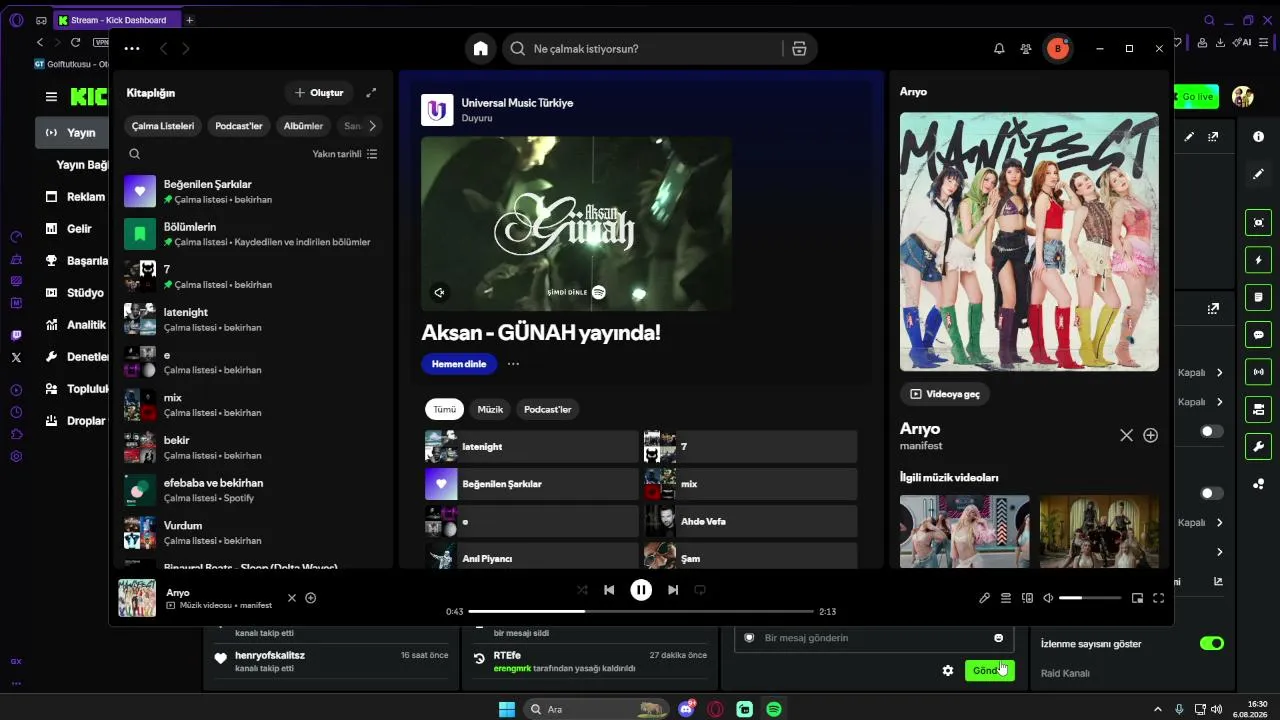The image size is (1280, 720).
Task: Click the Go live button
Action: point(1195,97)
